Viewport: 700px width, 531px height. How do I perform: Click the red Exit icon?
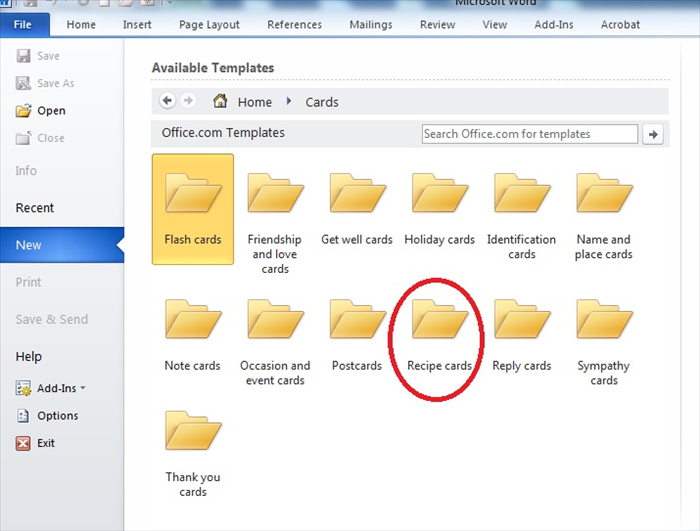pyautogui.click(x=23, y=443)
